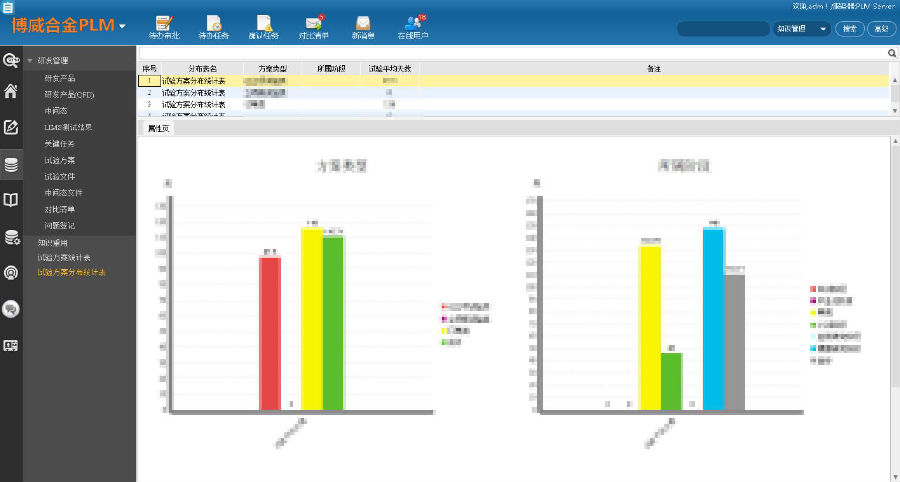Select the database stack sidebar icon

[x=11, y=165]
